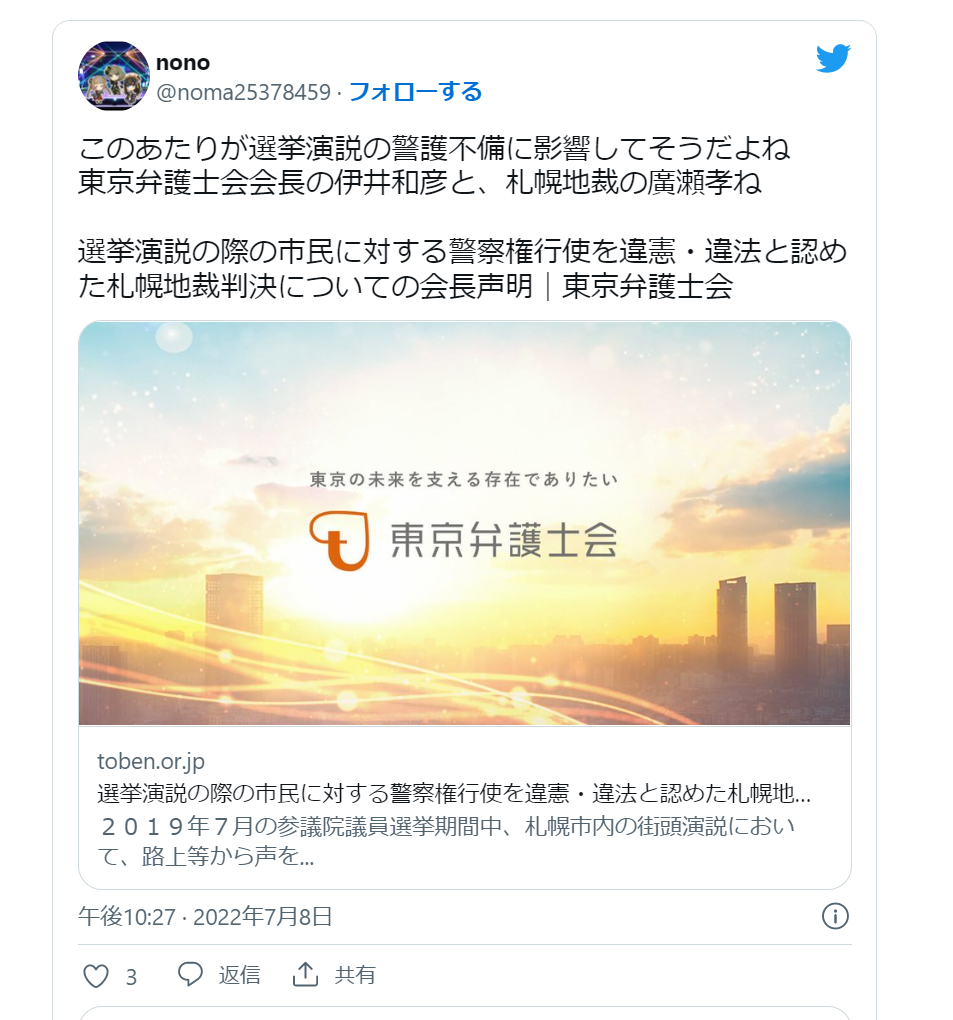Open the 東京弁護士会 preview image
The height and width of the screenshot is (1020, 953).
(464, 523)
